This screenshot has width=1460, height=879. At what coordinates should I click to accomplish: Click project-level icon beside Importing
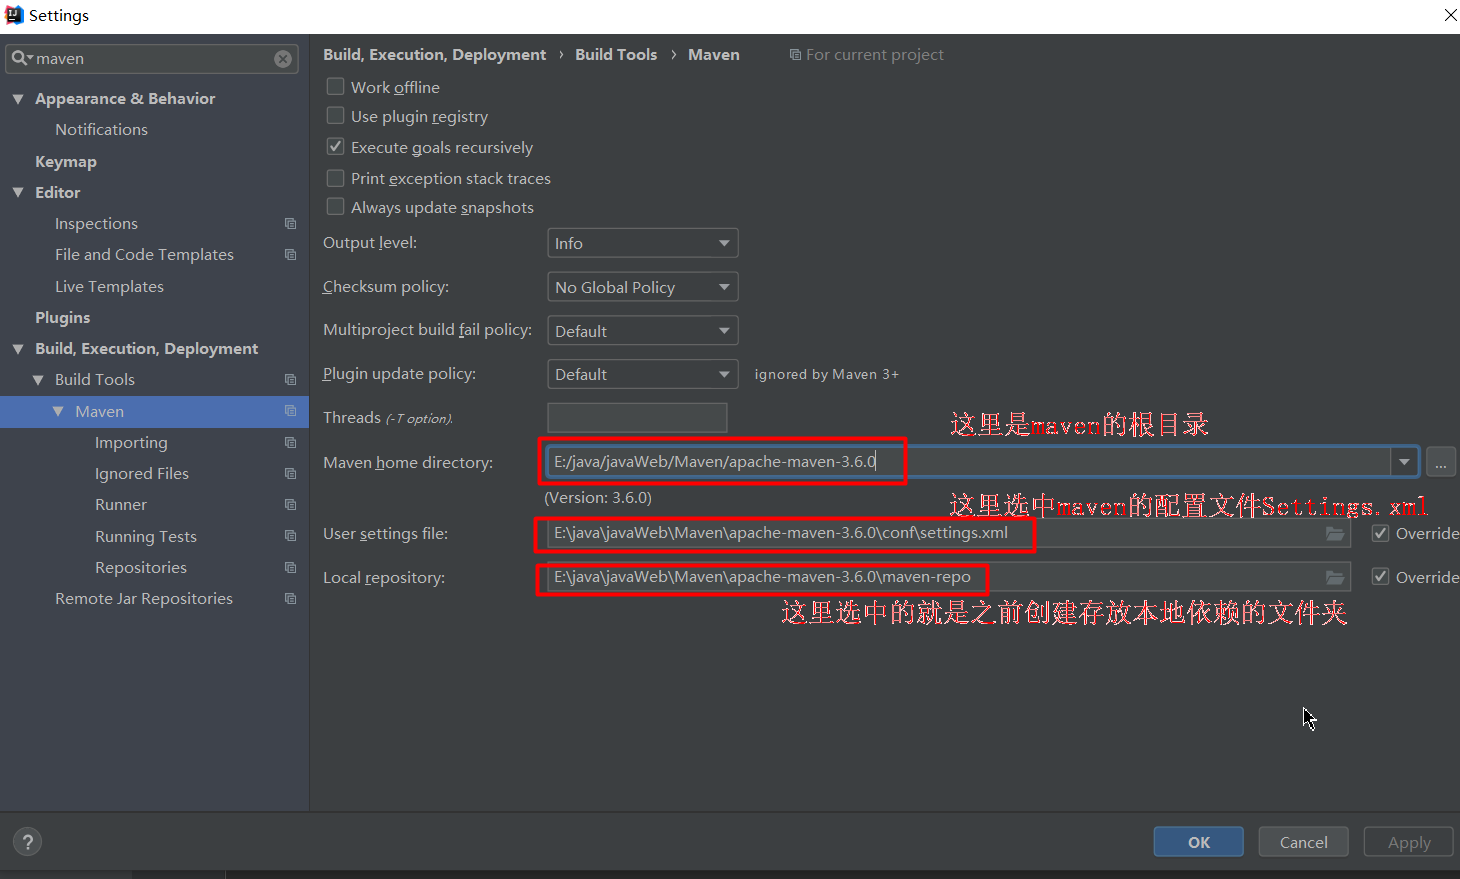tap(290, 442)
